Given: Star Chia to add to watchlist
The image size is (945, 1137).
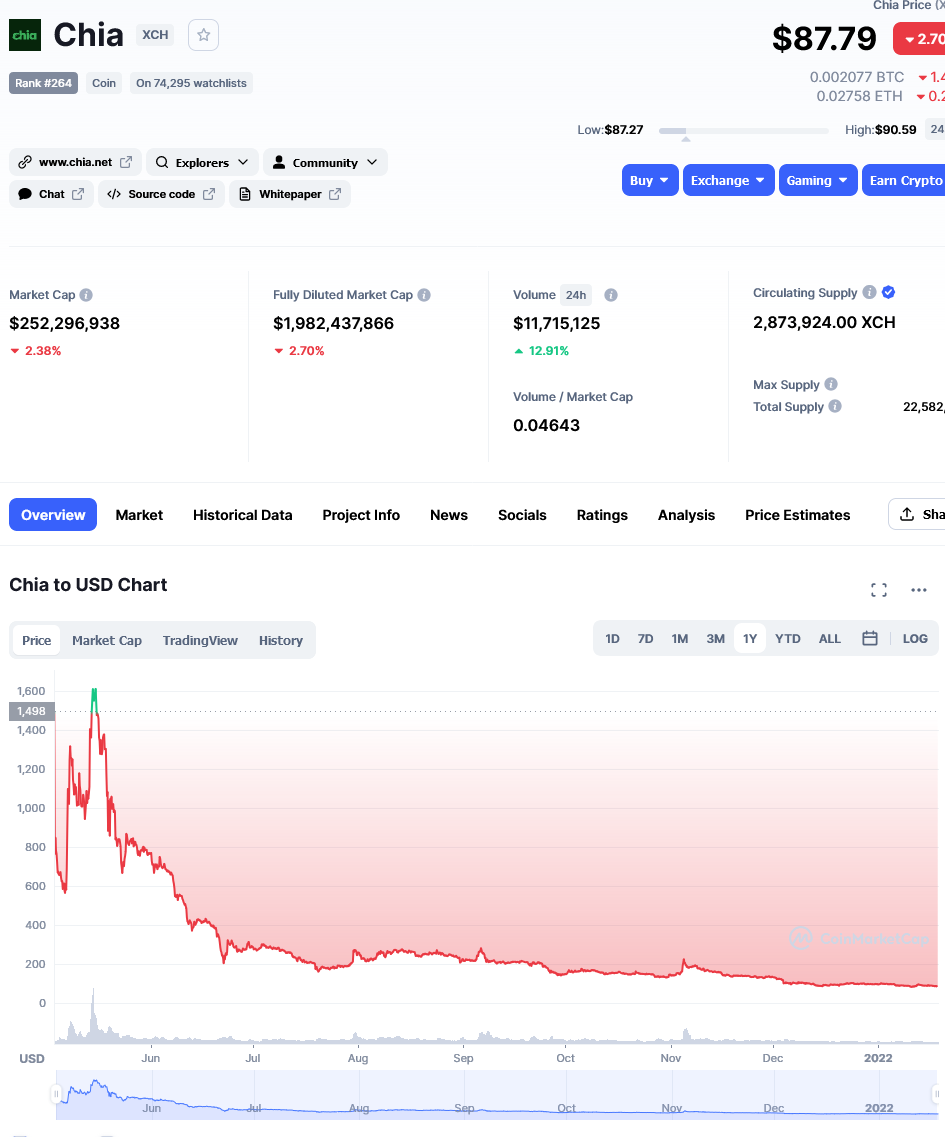Looking at the screenshot, I should click(x=203, y=35).
